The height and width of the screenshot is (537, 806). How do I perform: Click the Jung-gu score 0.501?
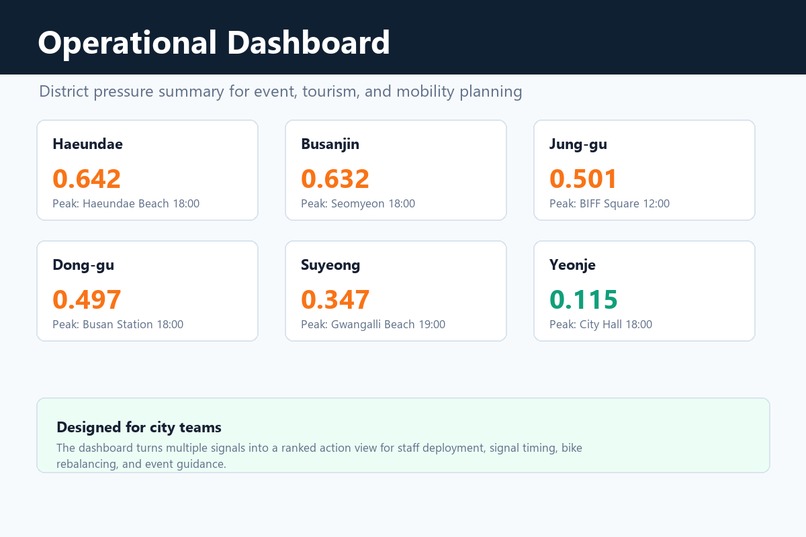(583, 179)
